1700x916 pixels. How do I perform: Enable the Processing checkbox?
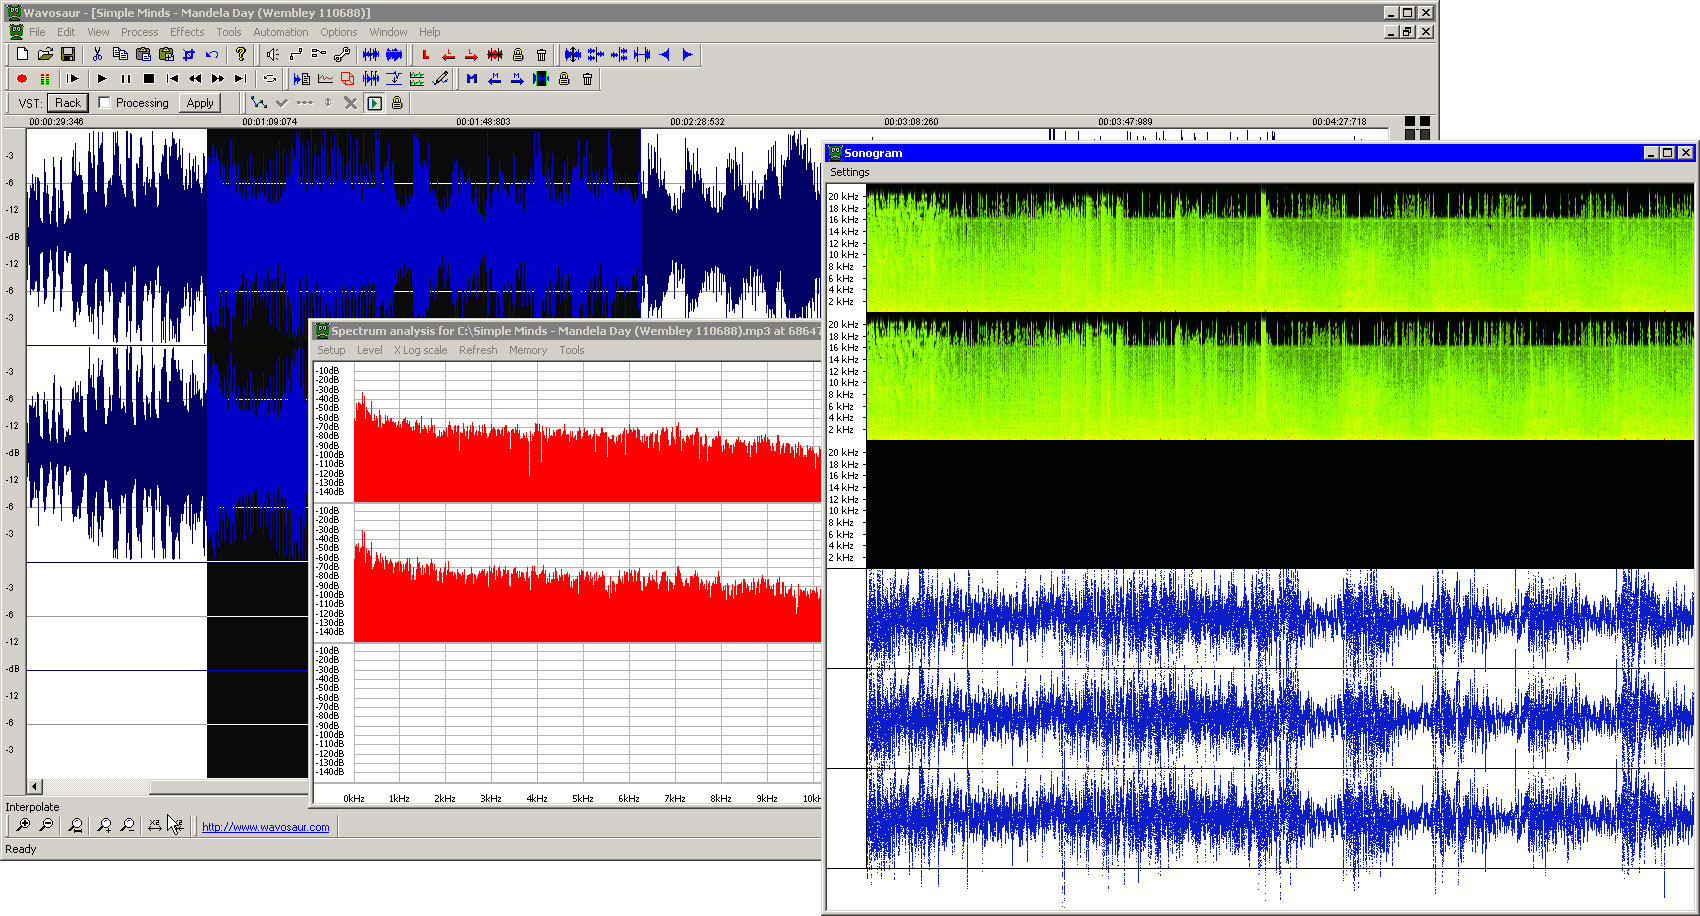(x=105, y=103)
